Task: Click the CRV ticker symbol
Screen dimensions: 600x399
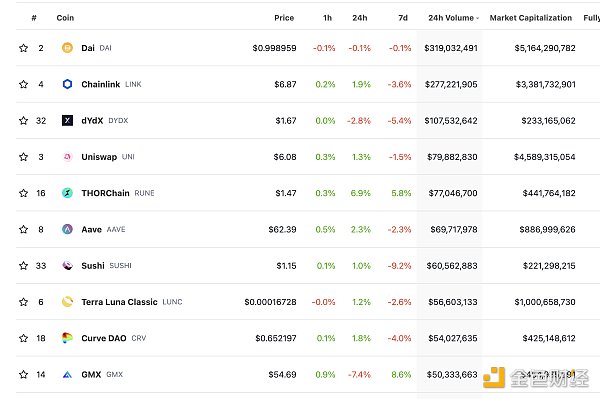Action: point(139,338)
